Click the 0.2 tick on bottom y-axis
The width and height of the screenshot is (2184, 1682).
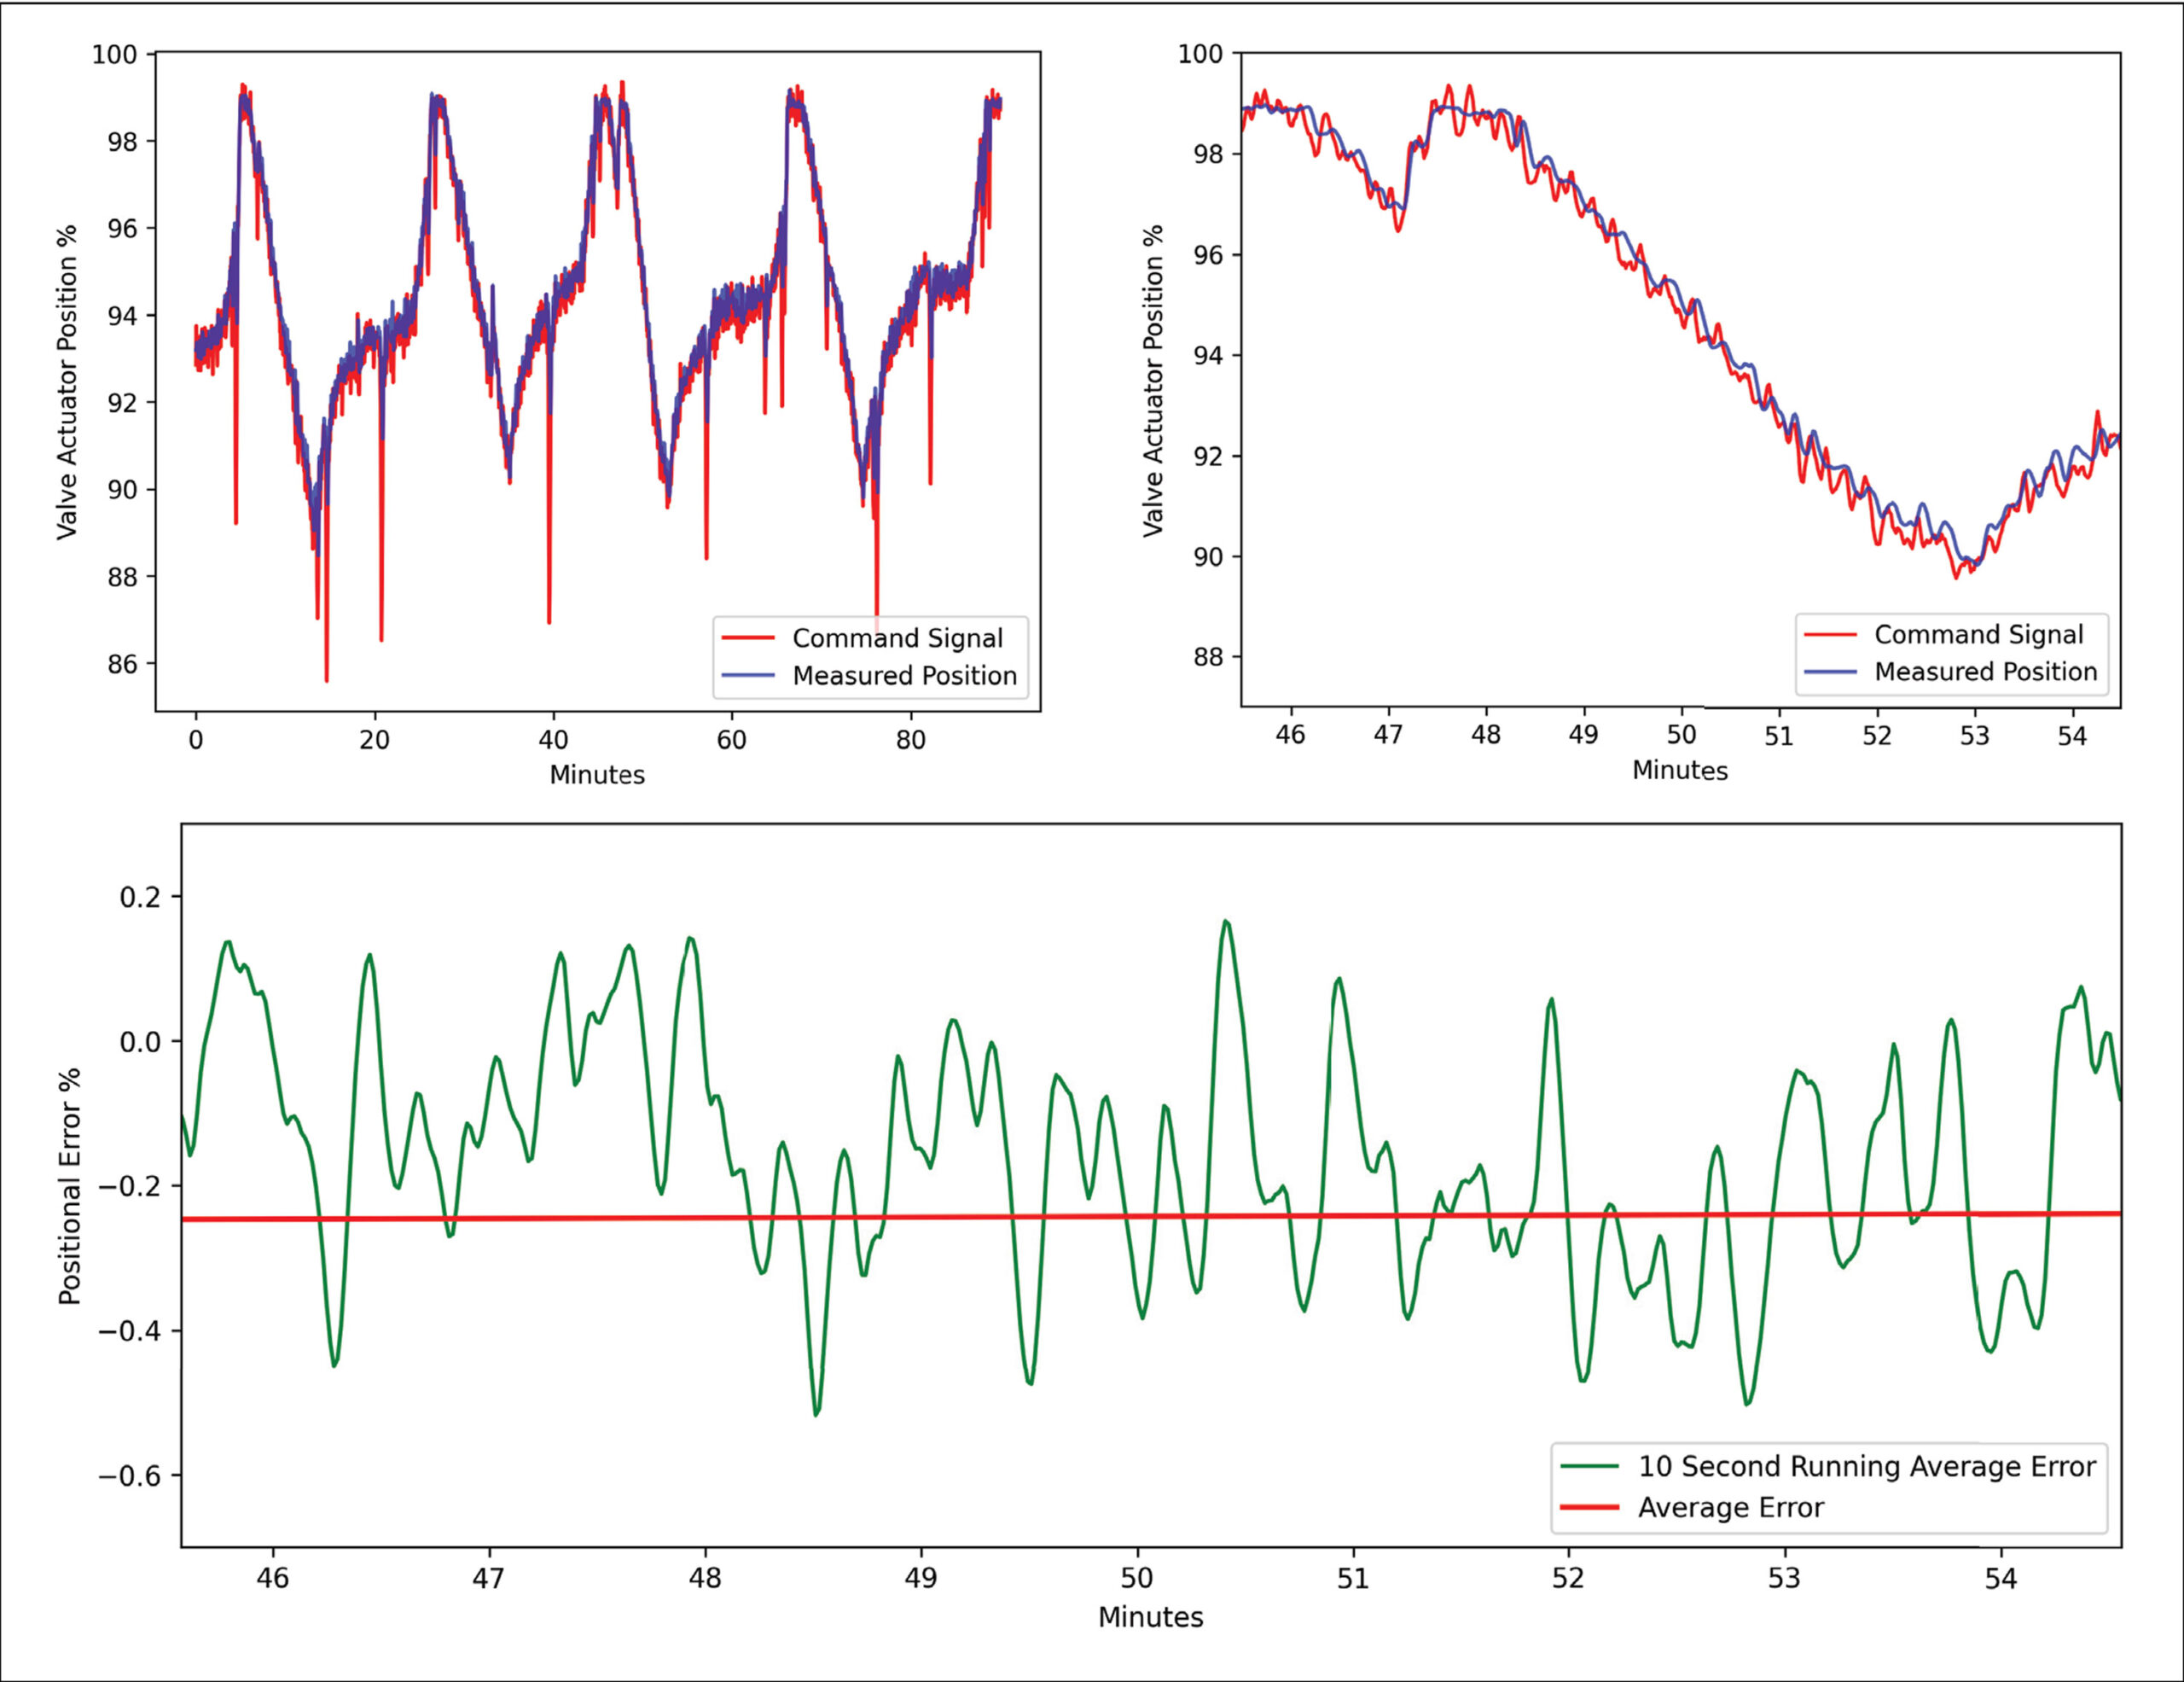139,897
